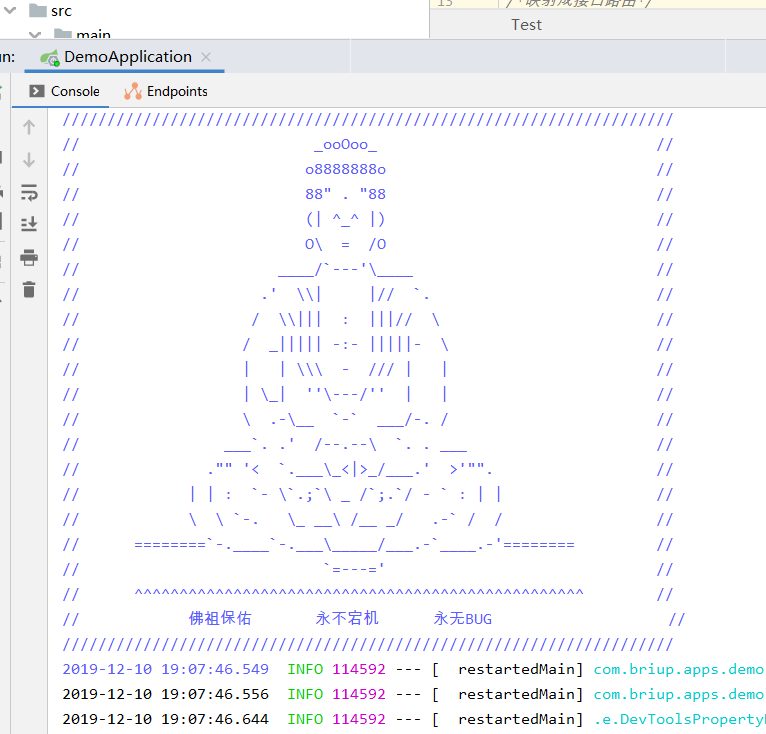766x734 pixels.
Task: Select the src folder in project tree
Action: (50, 10)
